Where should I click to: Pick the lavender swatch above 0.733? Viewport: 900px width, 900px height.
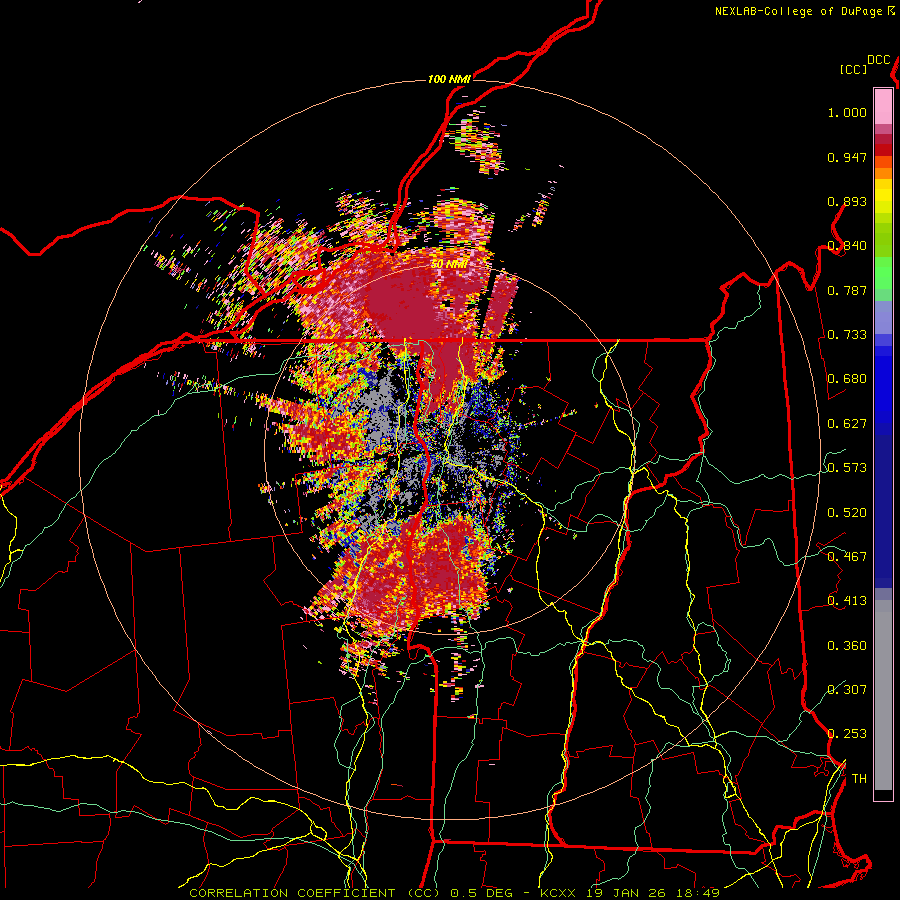pos(883,317)
